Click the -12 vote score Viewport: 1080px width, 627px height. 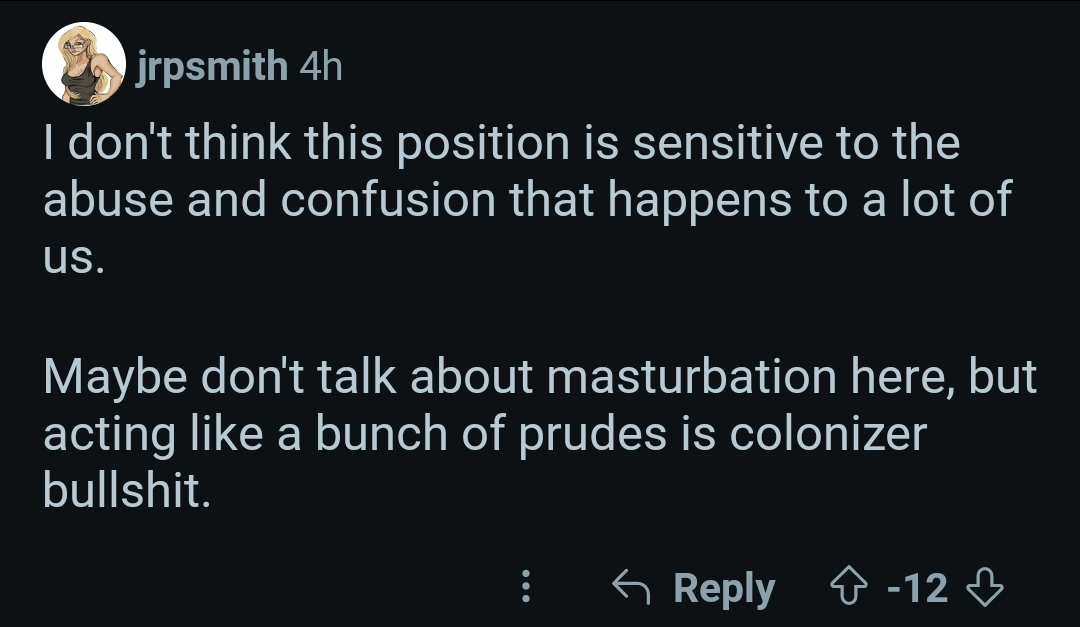coord(918,588)
